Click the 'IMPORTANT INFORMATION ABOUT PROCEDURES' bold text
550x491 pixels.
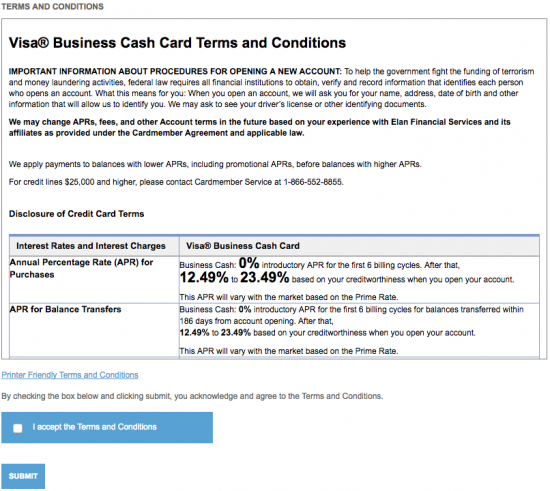175,72
